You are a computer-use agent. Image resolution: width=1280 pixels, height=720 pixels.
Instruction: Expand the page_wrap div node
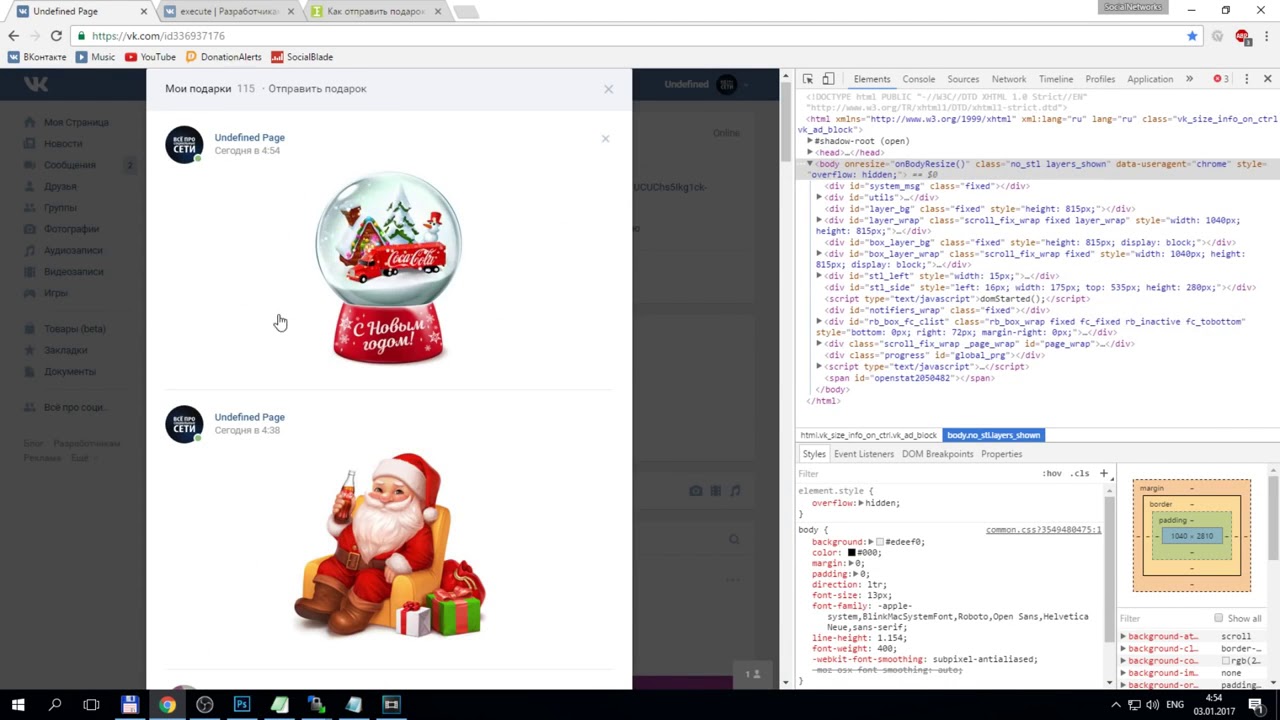820,343
